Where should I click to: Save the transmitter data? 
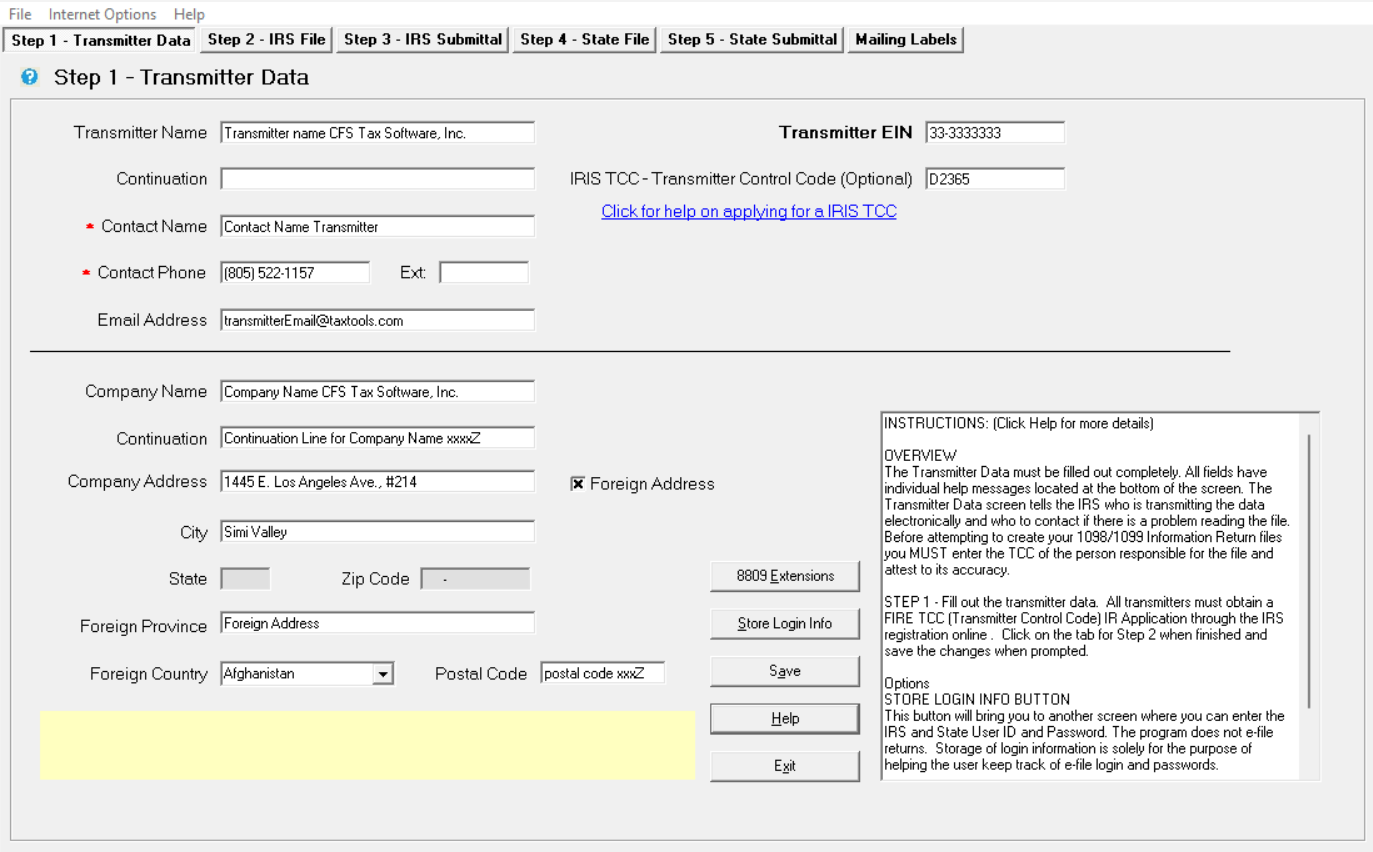click(x=785, y=671)
